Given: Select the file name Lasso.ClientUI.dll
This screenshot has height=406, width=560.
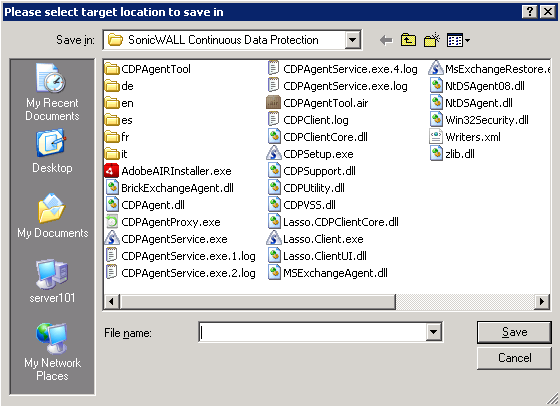Looking at the screenshot, I should (x=325, y=256).
